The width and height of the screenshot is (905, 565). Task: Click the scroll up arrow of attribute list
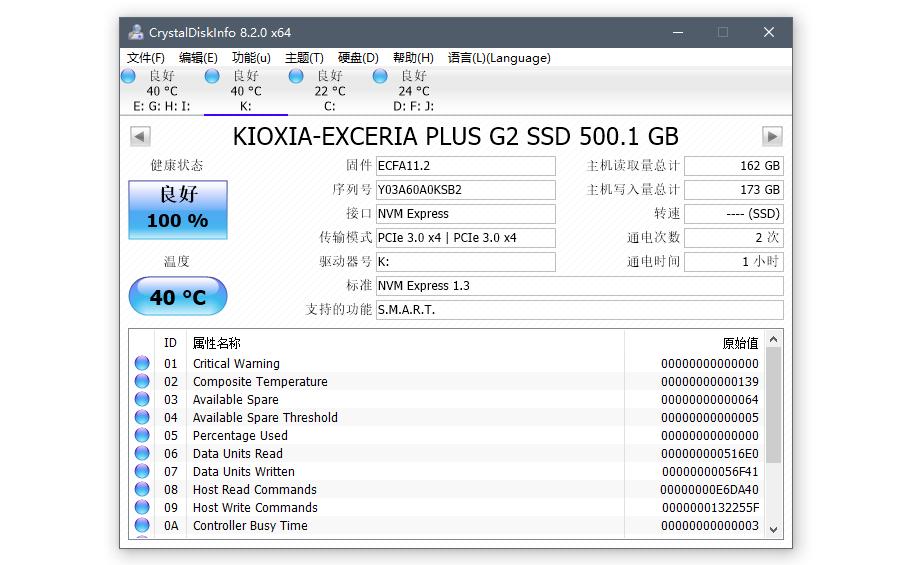[x=774, y=341]
